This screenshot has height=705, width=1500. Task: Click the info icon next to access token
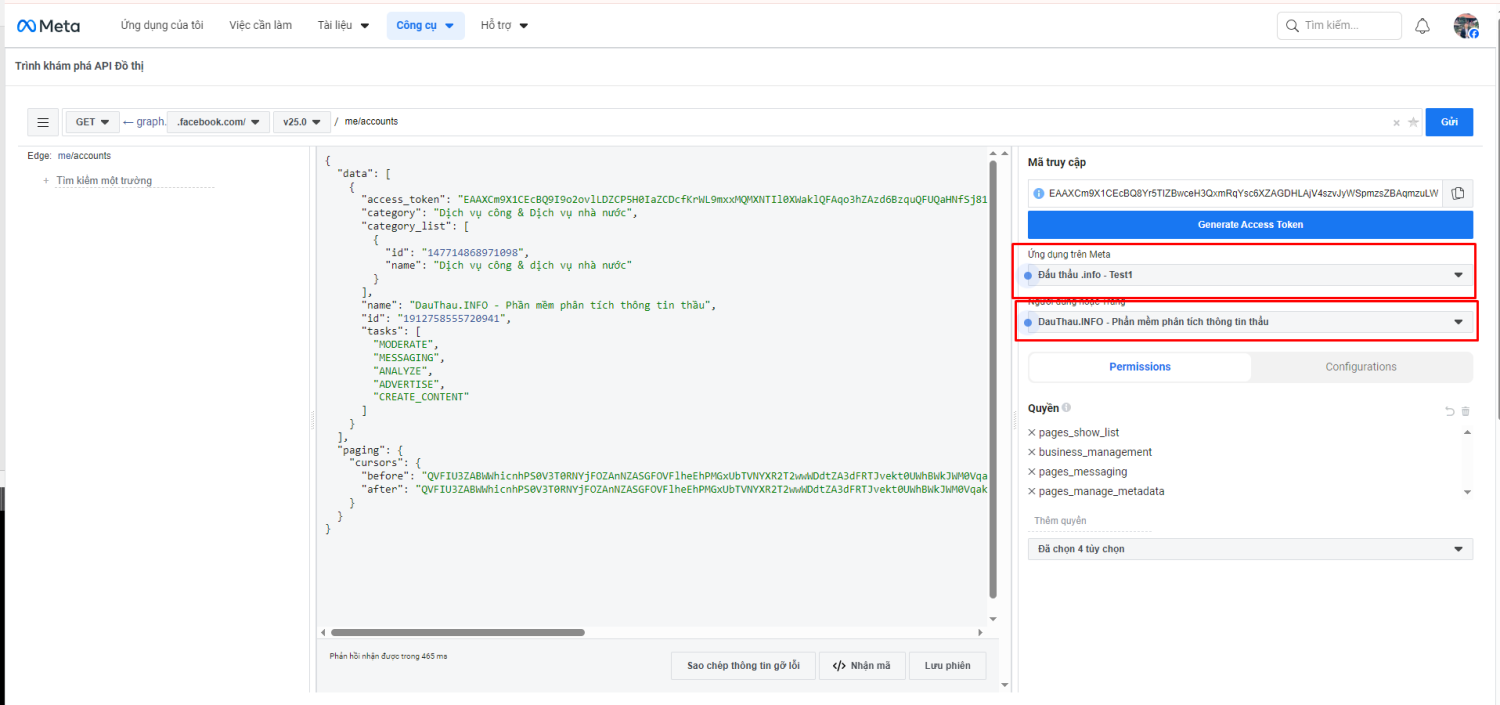pos(1039,193)
